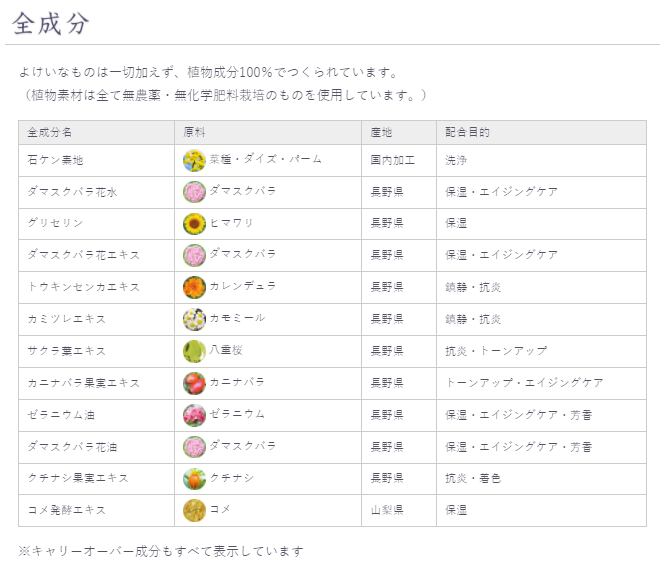This screenshot has width=666, height=570.
Task: Click the chamomile flower icon by カモミール
Action: (x=194, y=319)
